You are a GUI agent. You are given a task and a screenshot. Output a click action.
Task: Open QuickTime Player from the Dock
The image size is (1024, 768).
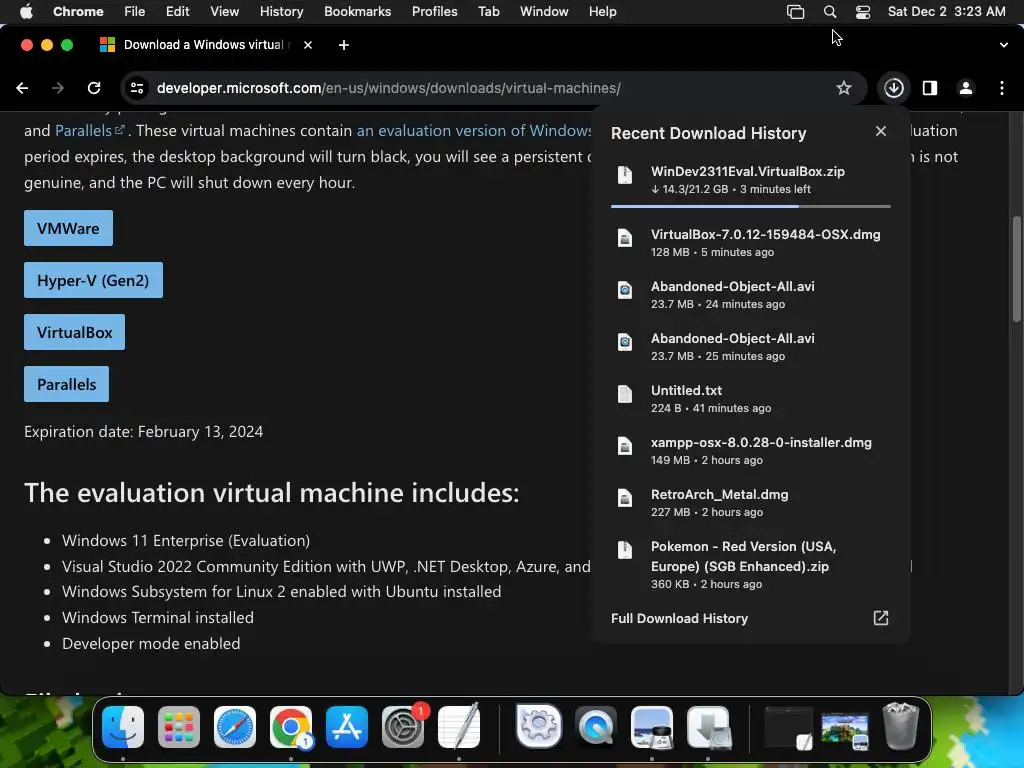point(596,727)
